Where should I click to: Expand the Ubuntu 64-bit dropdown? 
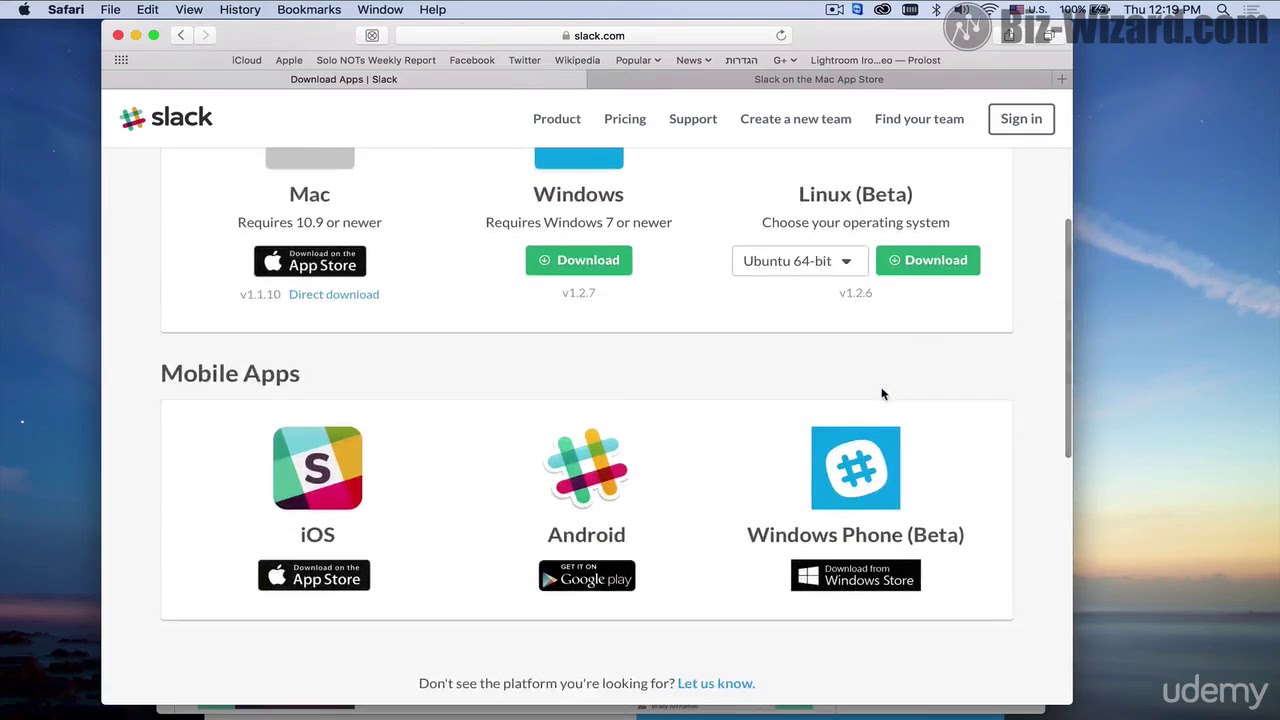tap(798, 260)
